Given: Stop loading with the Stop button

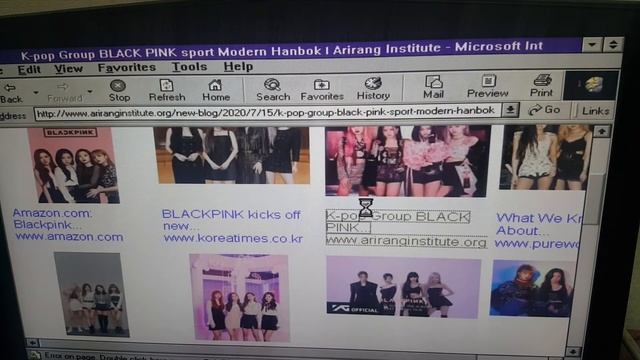Looking at the screenshot, I should tap(119, 91).
